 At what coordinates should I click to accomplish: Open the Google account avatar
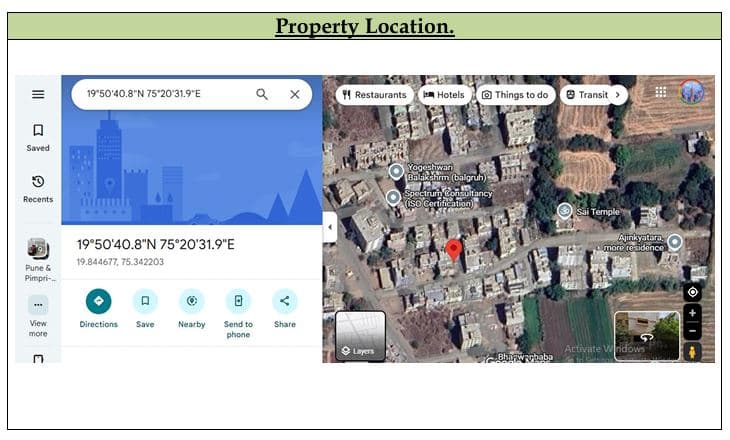(x=692, y=92)
